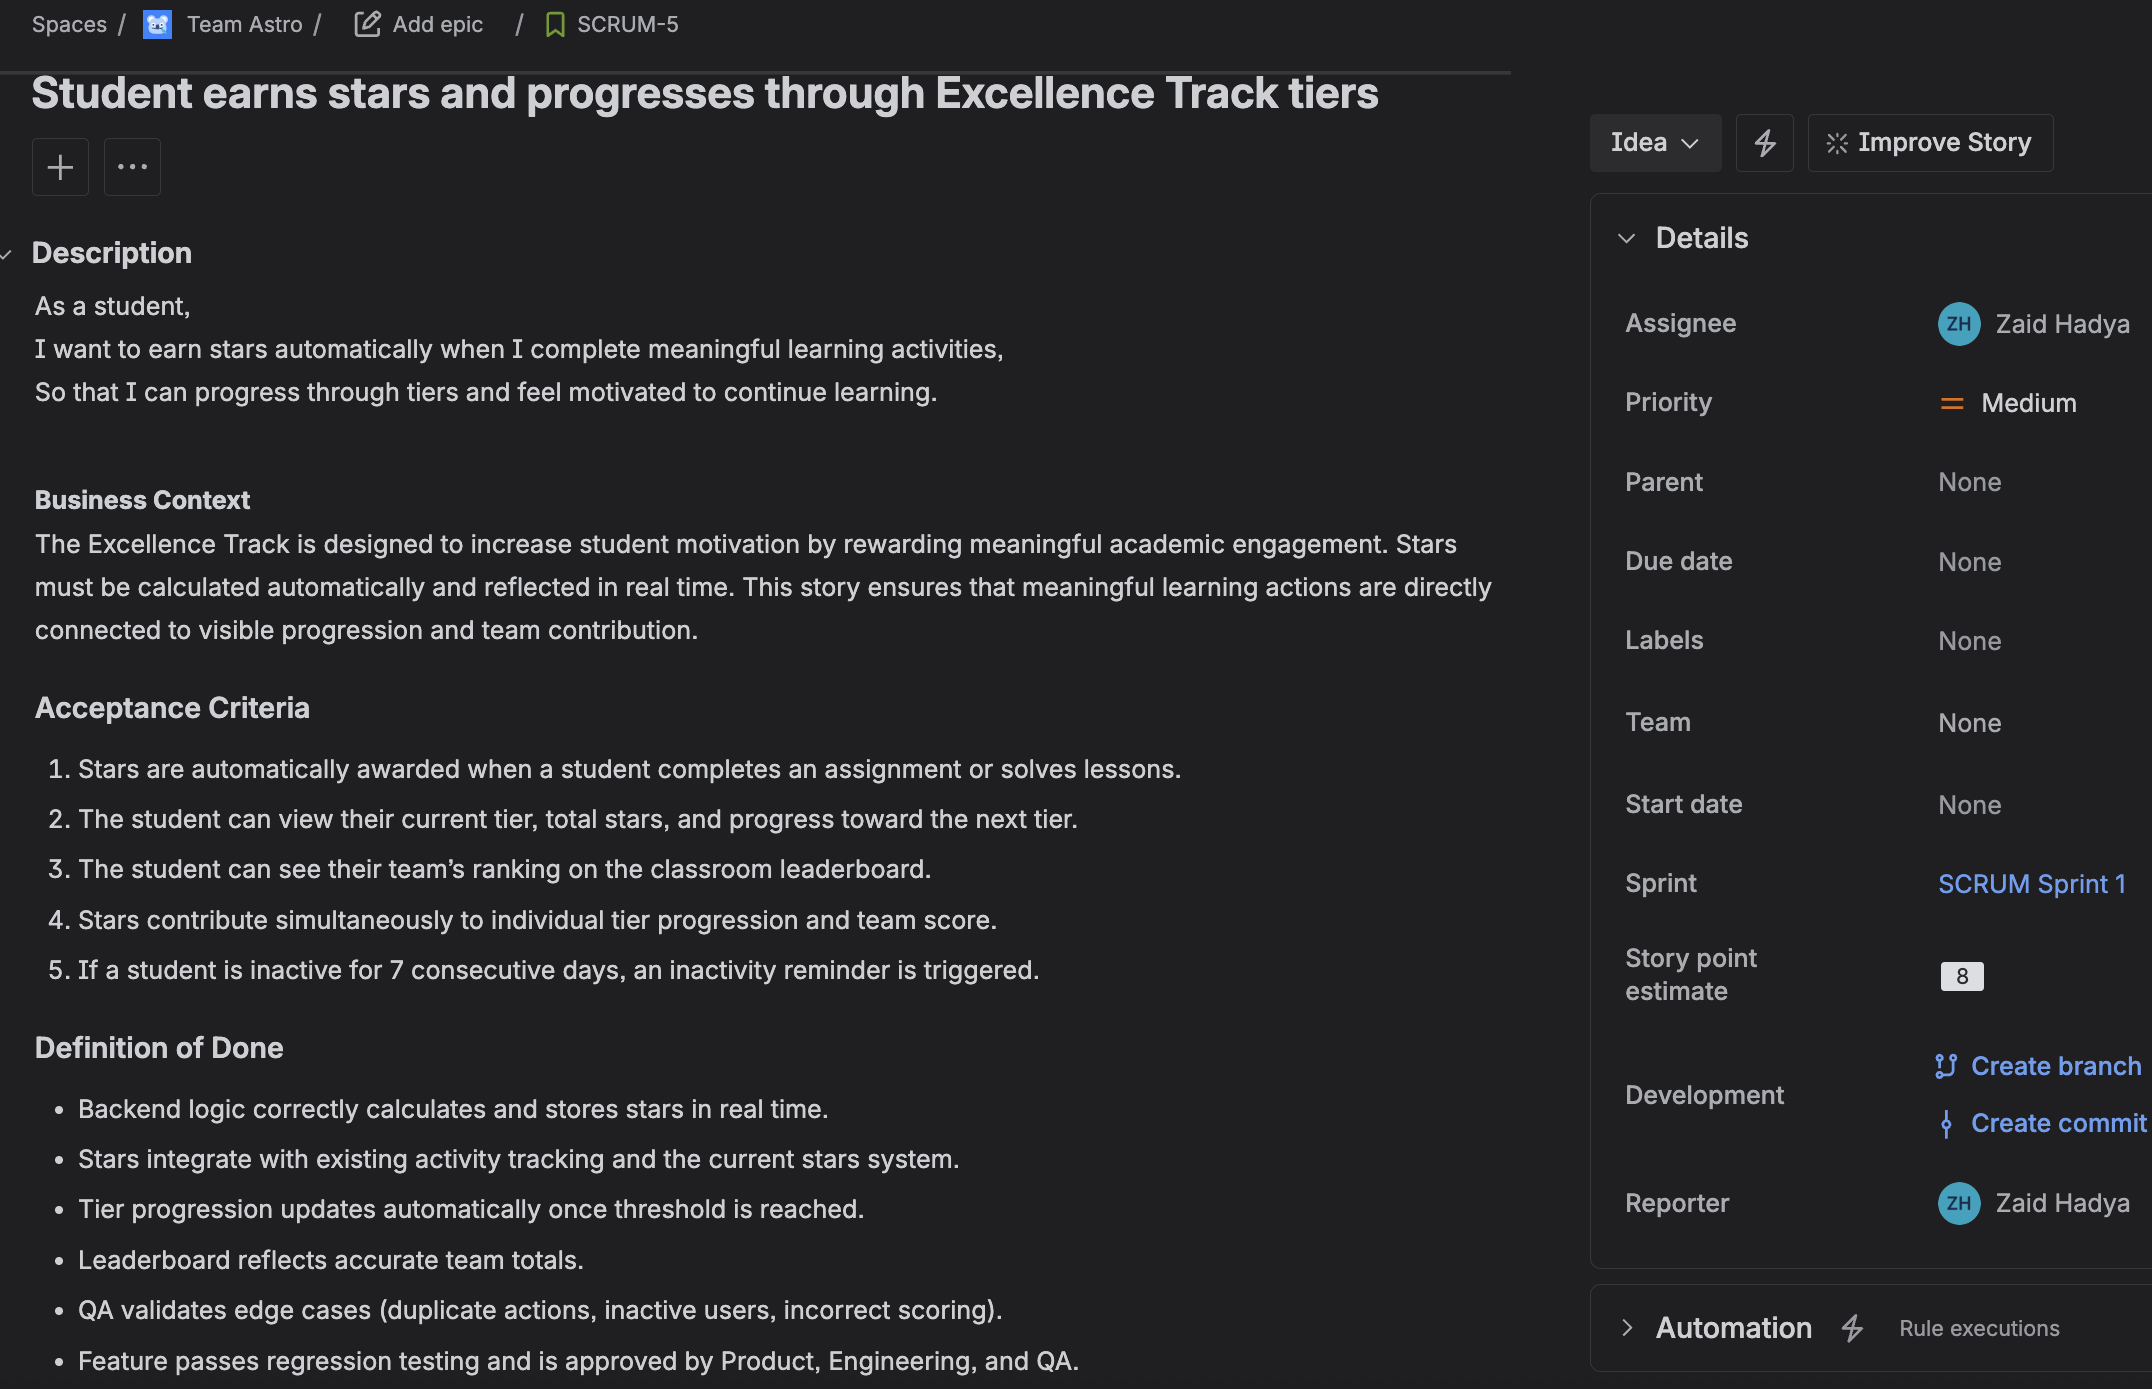The image size is (2152, 1389).
Task: Collapse the Description section chevron
Action: point(6,254)
